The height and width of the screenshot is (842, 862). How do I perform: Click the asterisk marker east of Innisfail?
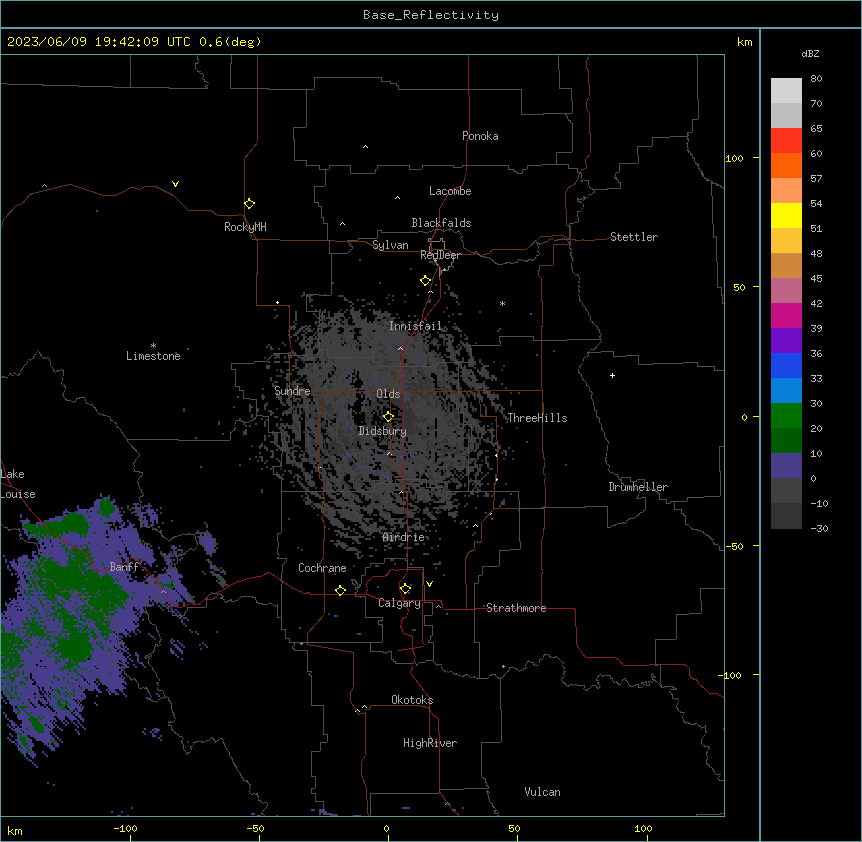pyautogui.click(x=502, y=303)
